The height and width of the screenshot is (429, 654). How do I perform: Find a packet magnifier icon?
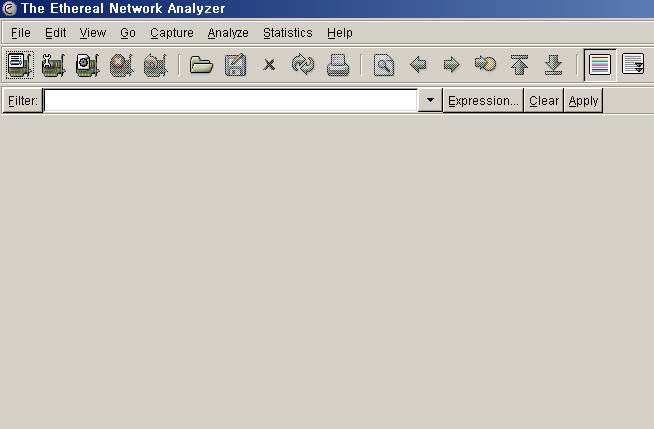384,65
